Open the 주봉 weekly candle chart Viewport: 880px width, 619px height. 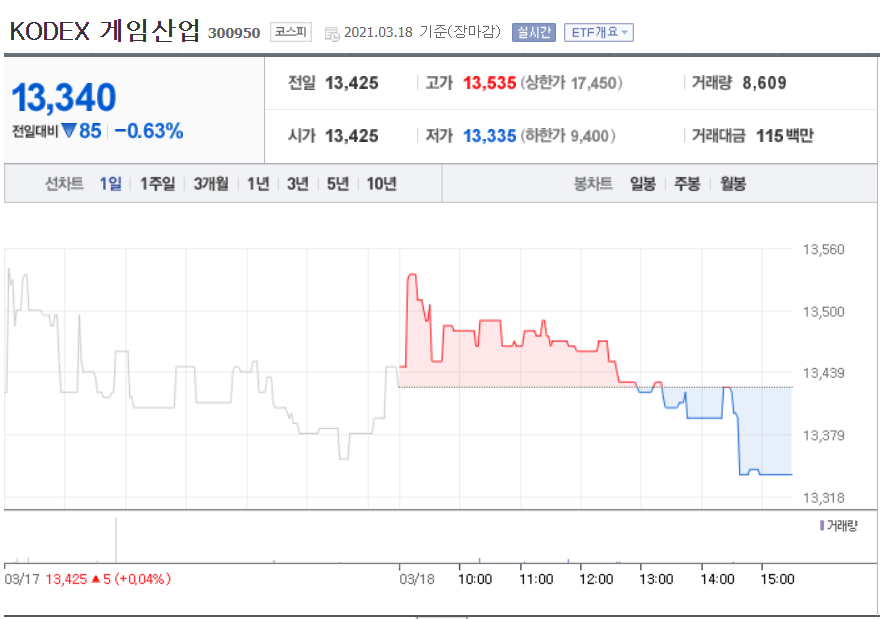click(687, 183)
